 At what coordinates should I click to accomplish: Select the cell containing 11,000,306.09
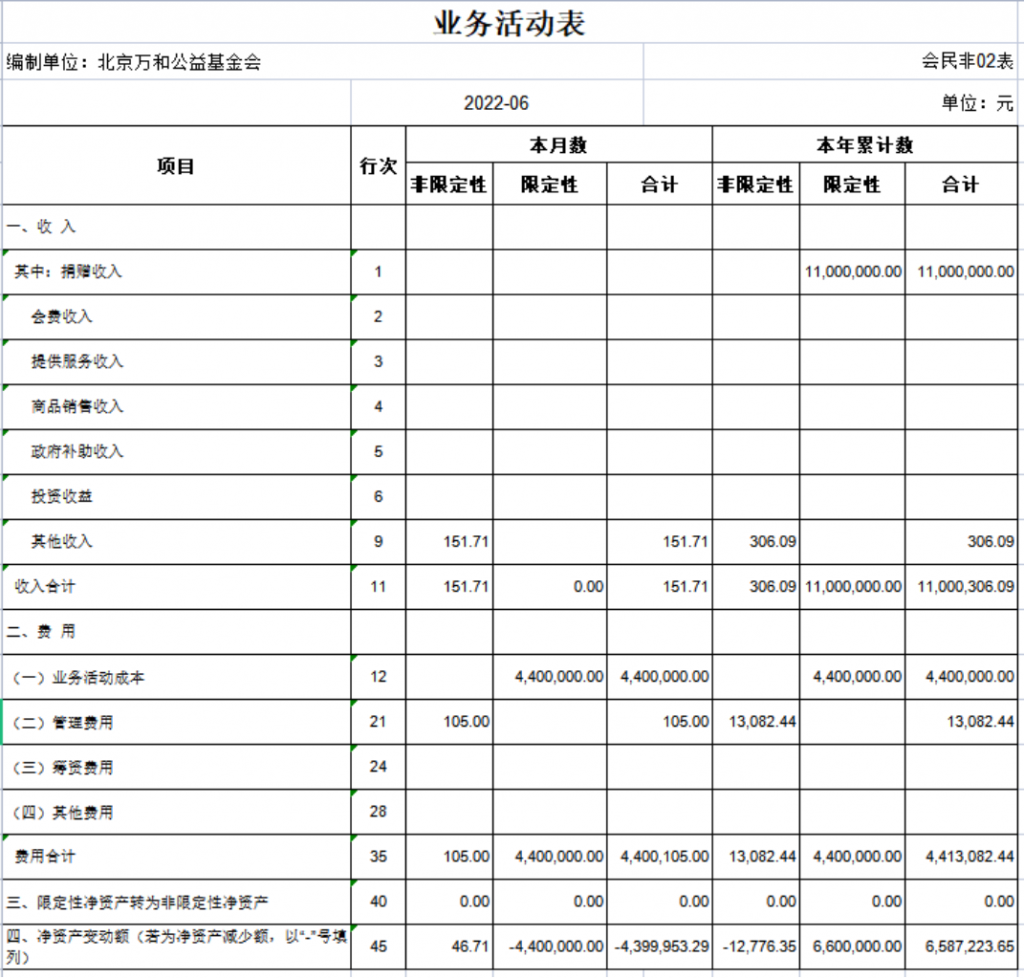click(x=961, y=587)
